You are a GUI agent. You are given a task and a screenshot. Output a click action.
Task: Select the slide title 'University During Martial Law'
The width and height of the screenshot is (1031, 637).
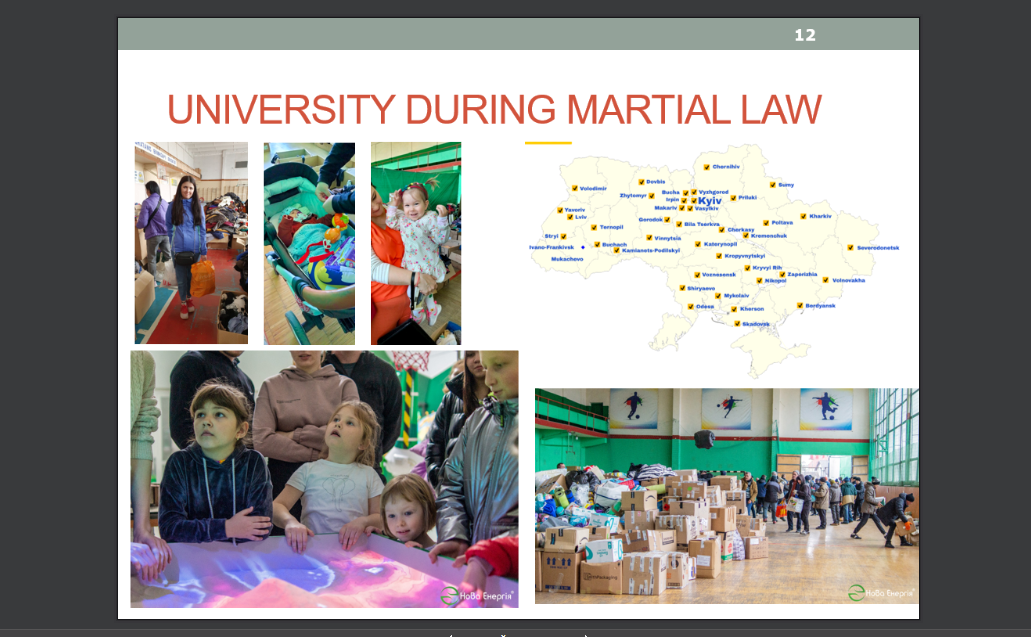(x=494, y=109)
